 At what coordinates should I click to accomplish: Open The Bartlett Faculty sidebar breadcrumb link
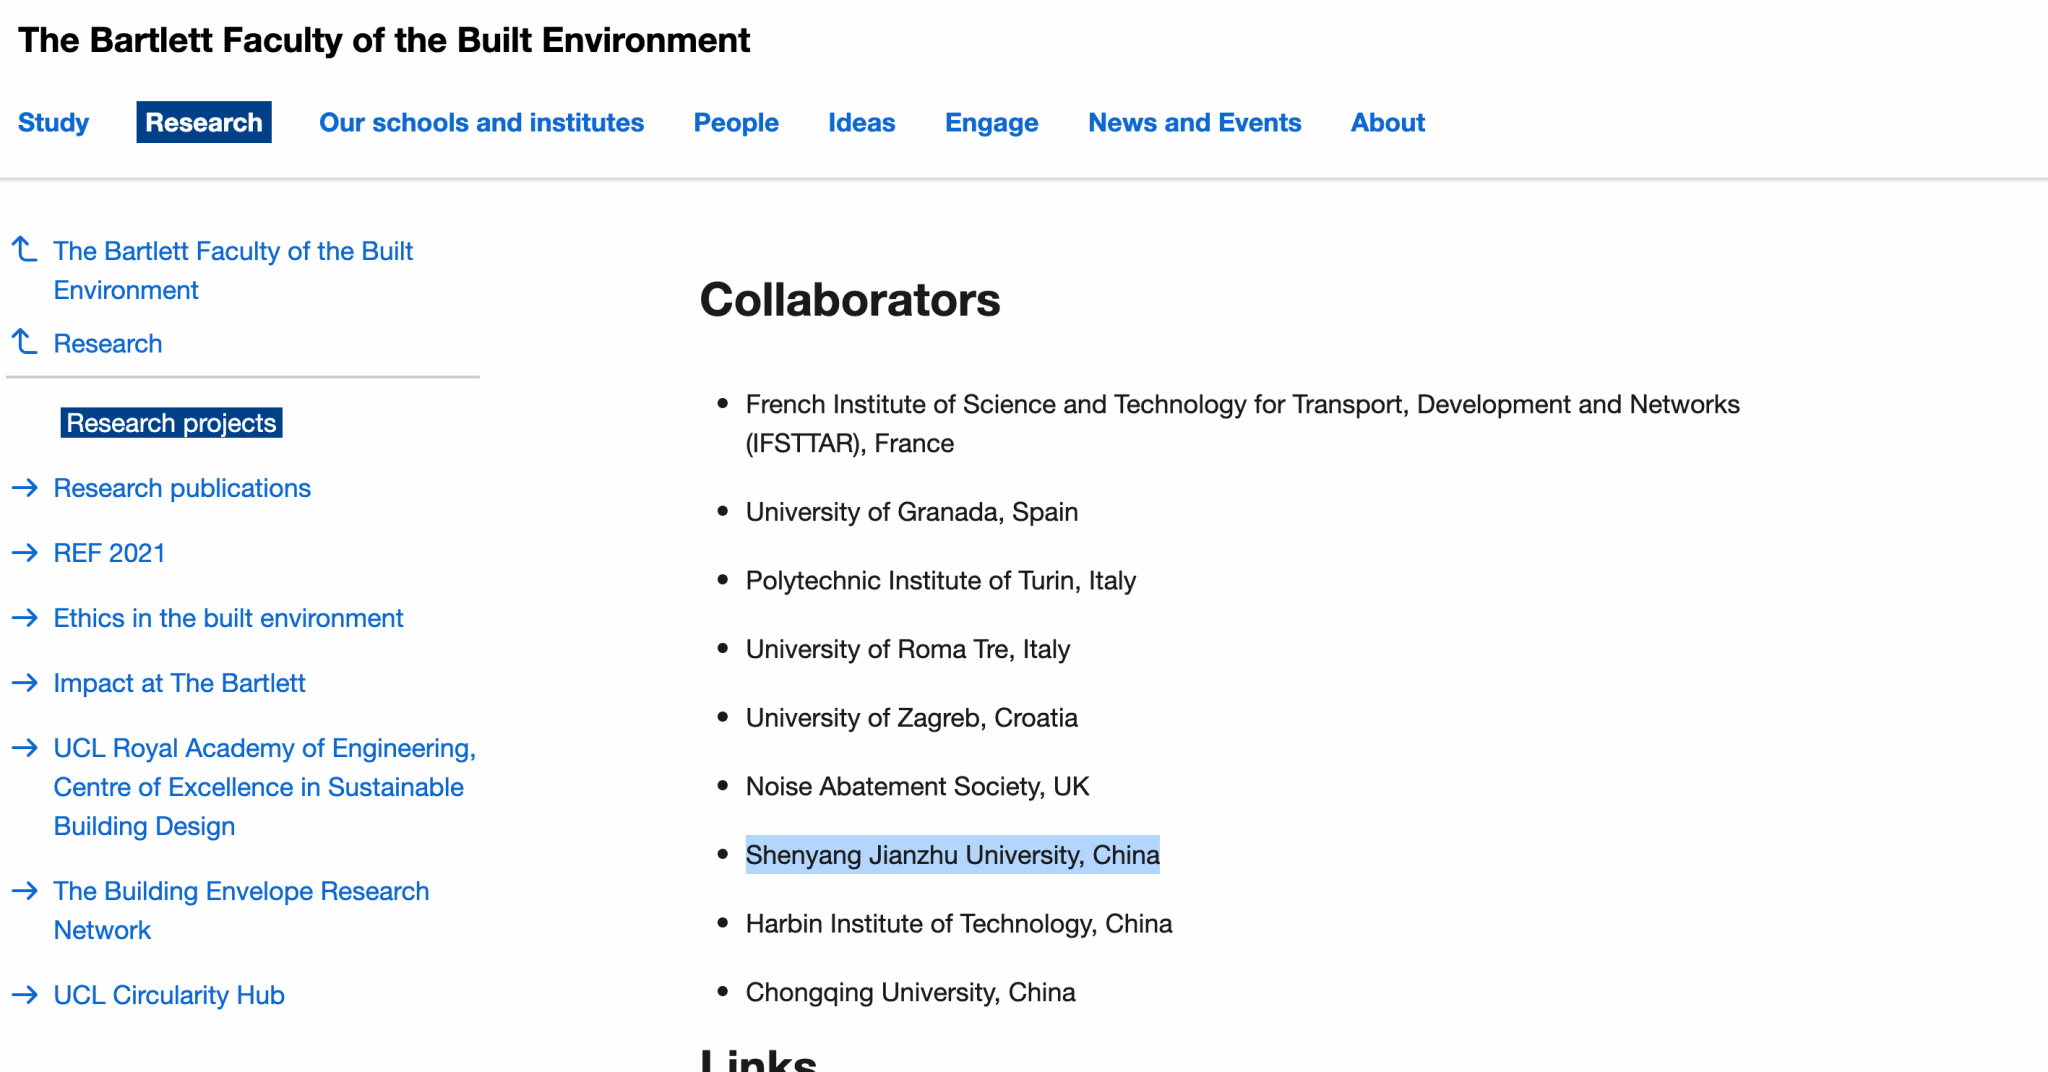tap(233, 270)
